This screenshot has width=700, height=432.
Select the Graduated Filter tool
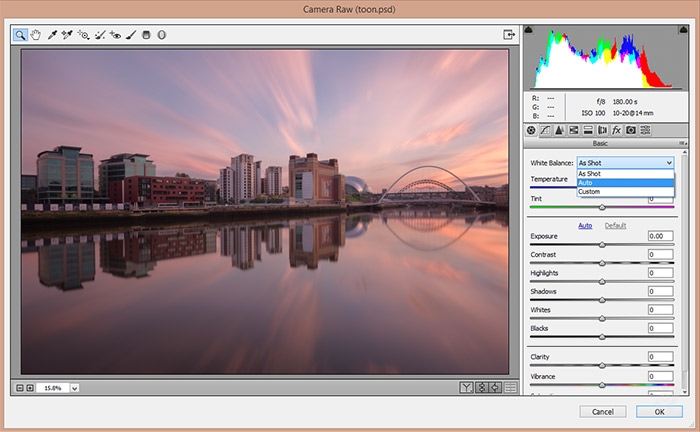click(x=146, y=34)
